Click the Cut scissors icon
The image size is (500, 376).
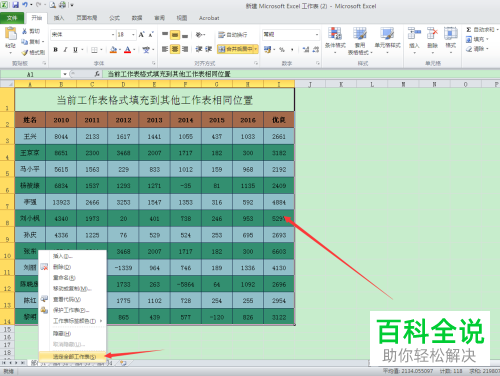tap(24, 31)
